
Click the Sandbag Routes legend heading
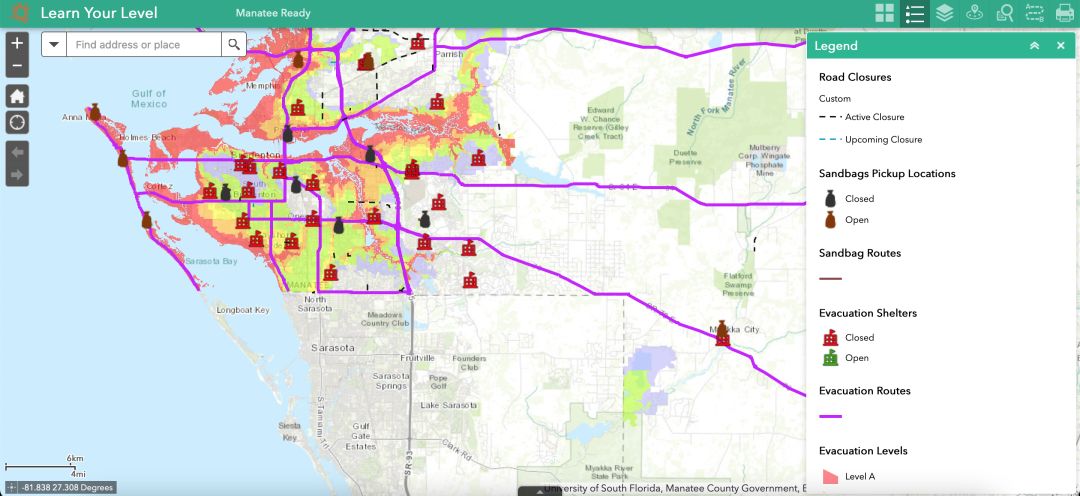tap(860, 253)
